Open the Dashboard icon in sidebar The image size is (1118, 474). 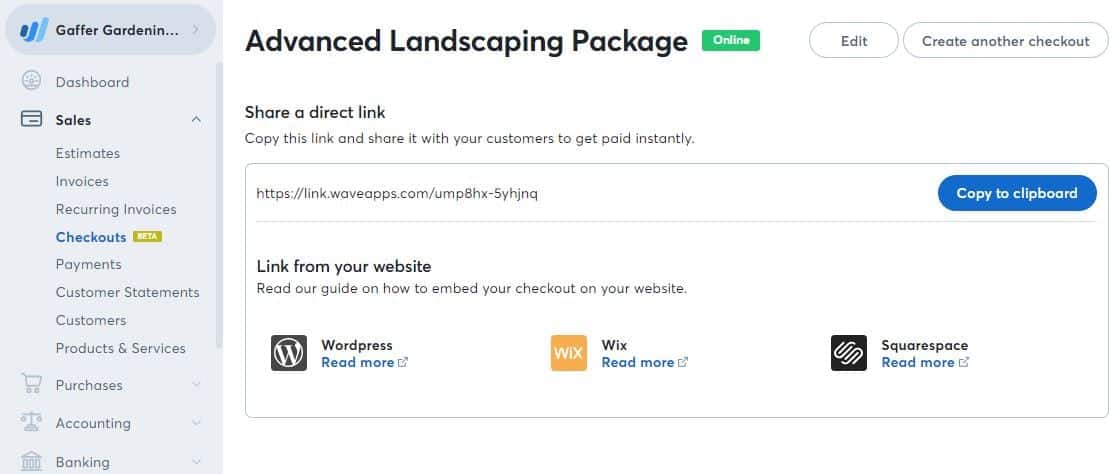pyautogui.click(x=31, y=82)
